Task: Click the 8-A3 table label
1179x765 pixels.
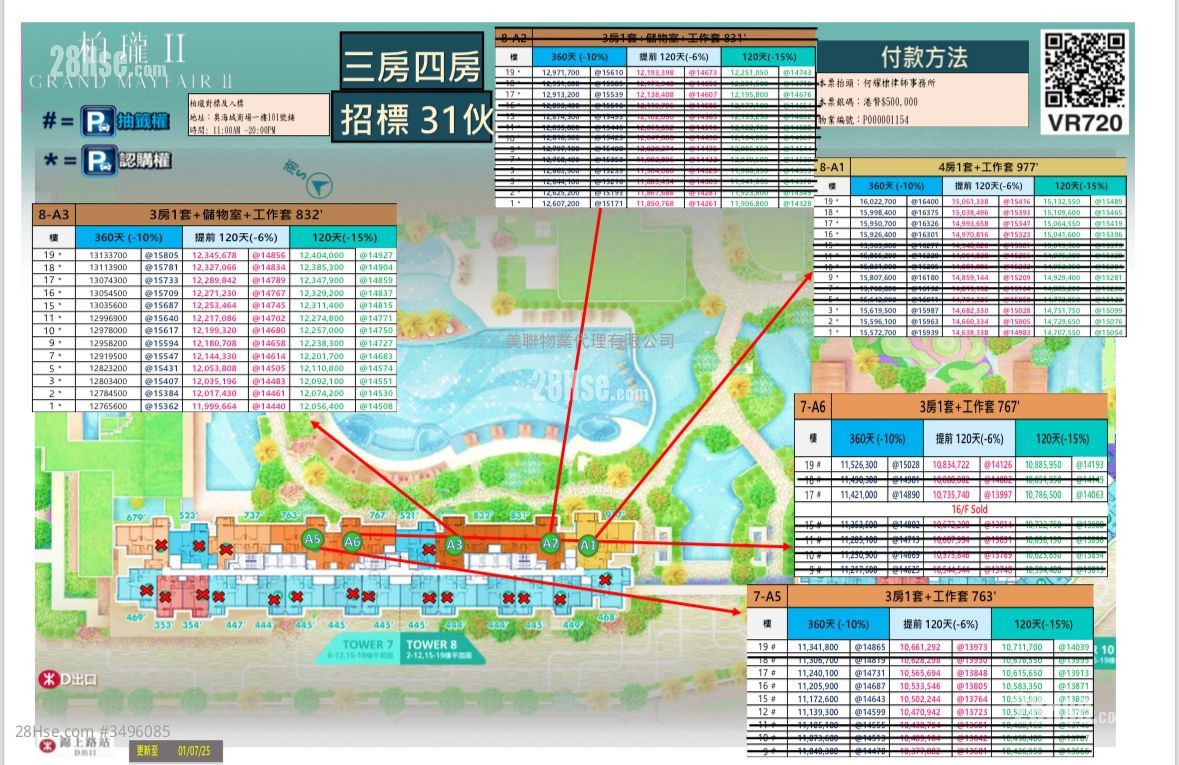Action: 53,215
